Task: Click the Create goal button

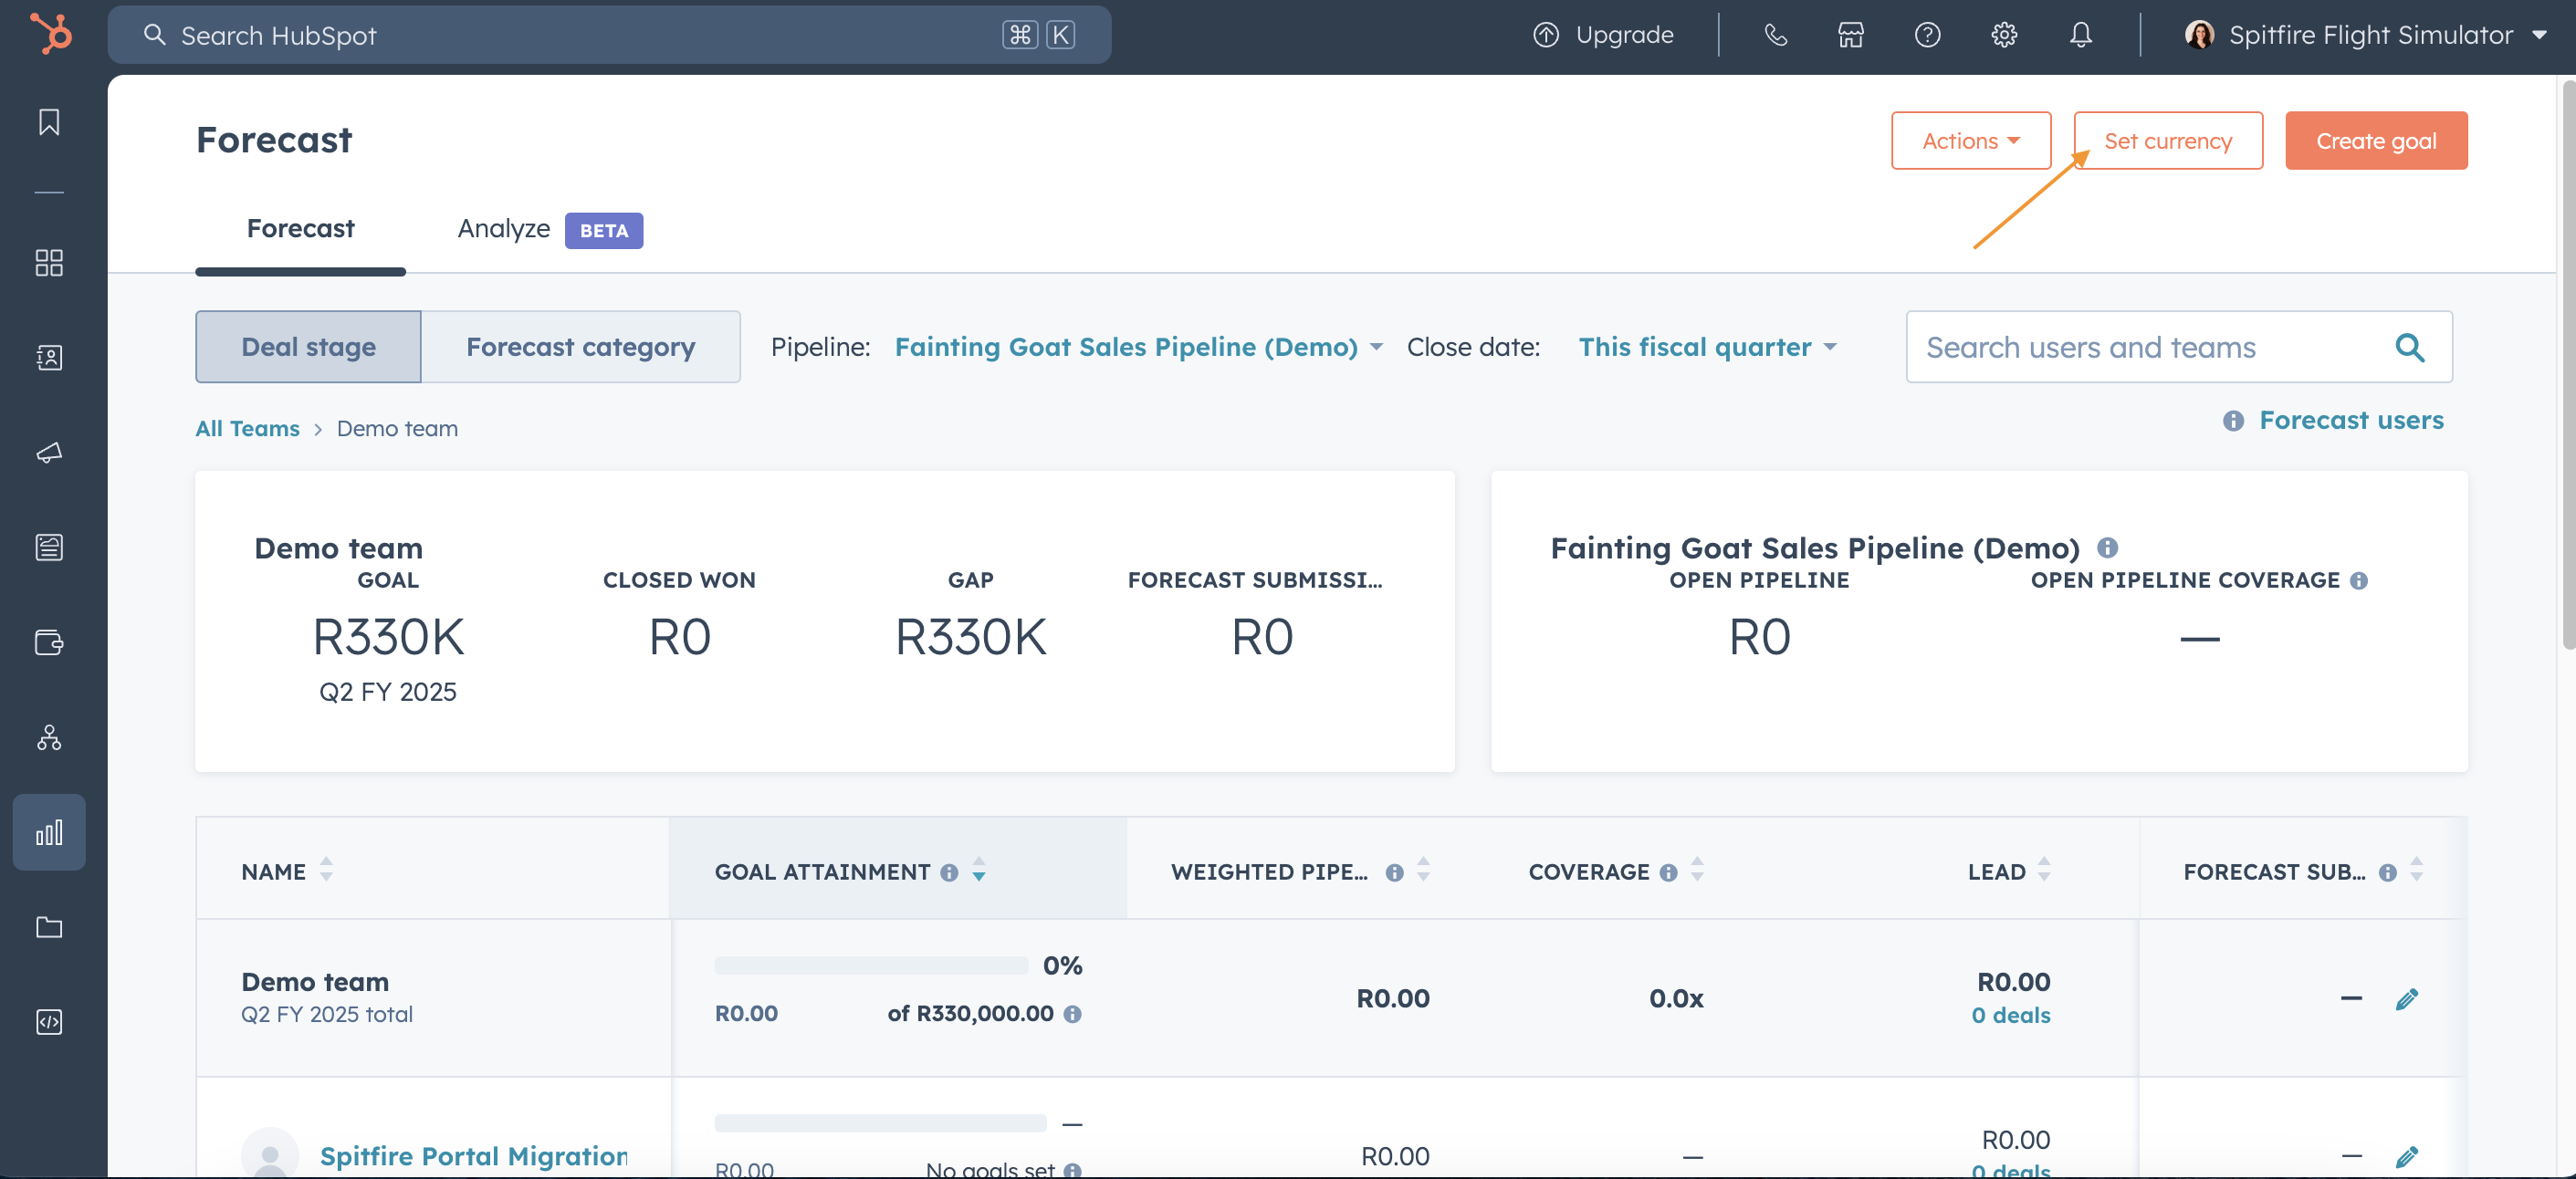Action: click(2375, 141)
